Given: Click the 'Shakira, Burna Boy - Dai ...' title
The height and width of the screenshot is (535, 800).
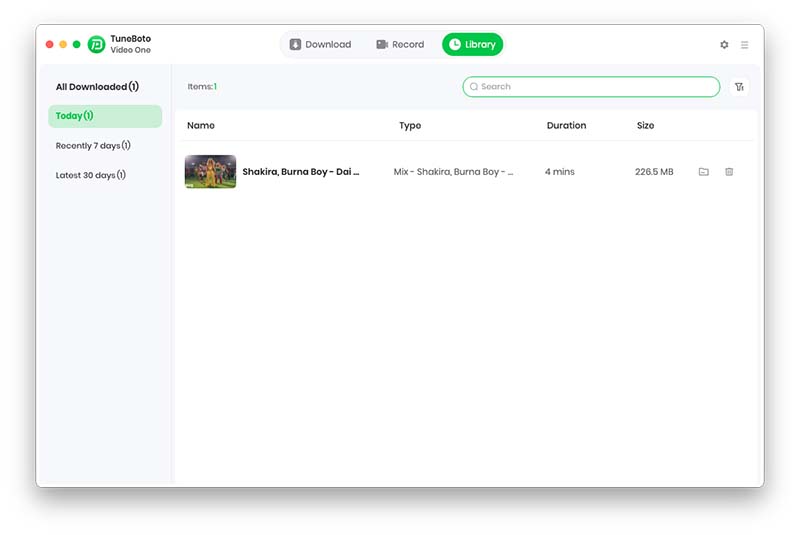Looking at the screenshot, I should (301, 172).
